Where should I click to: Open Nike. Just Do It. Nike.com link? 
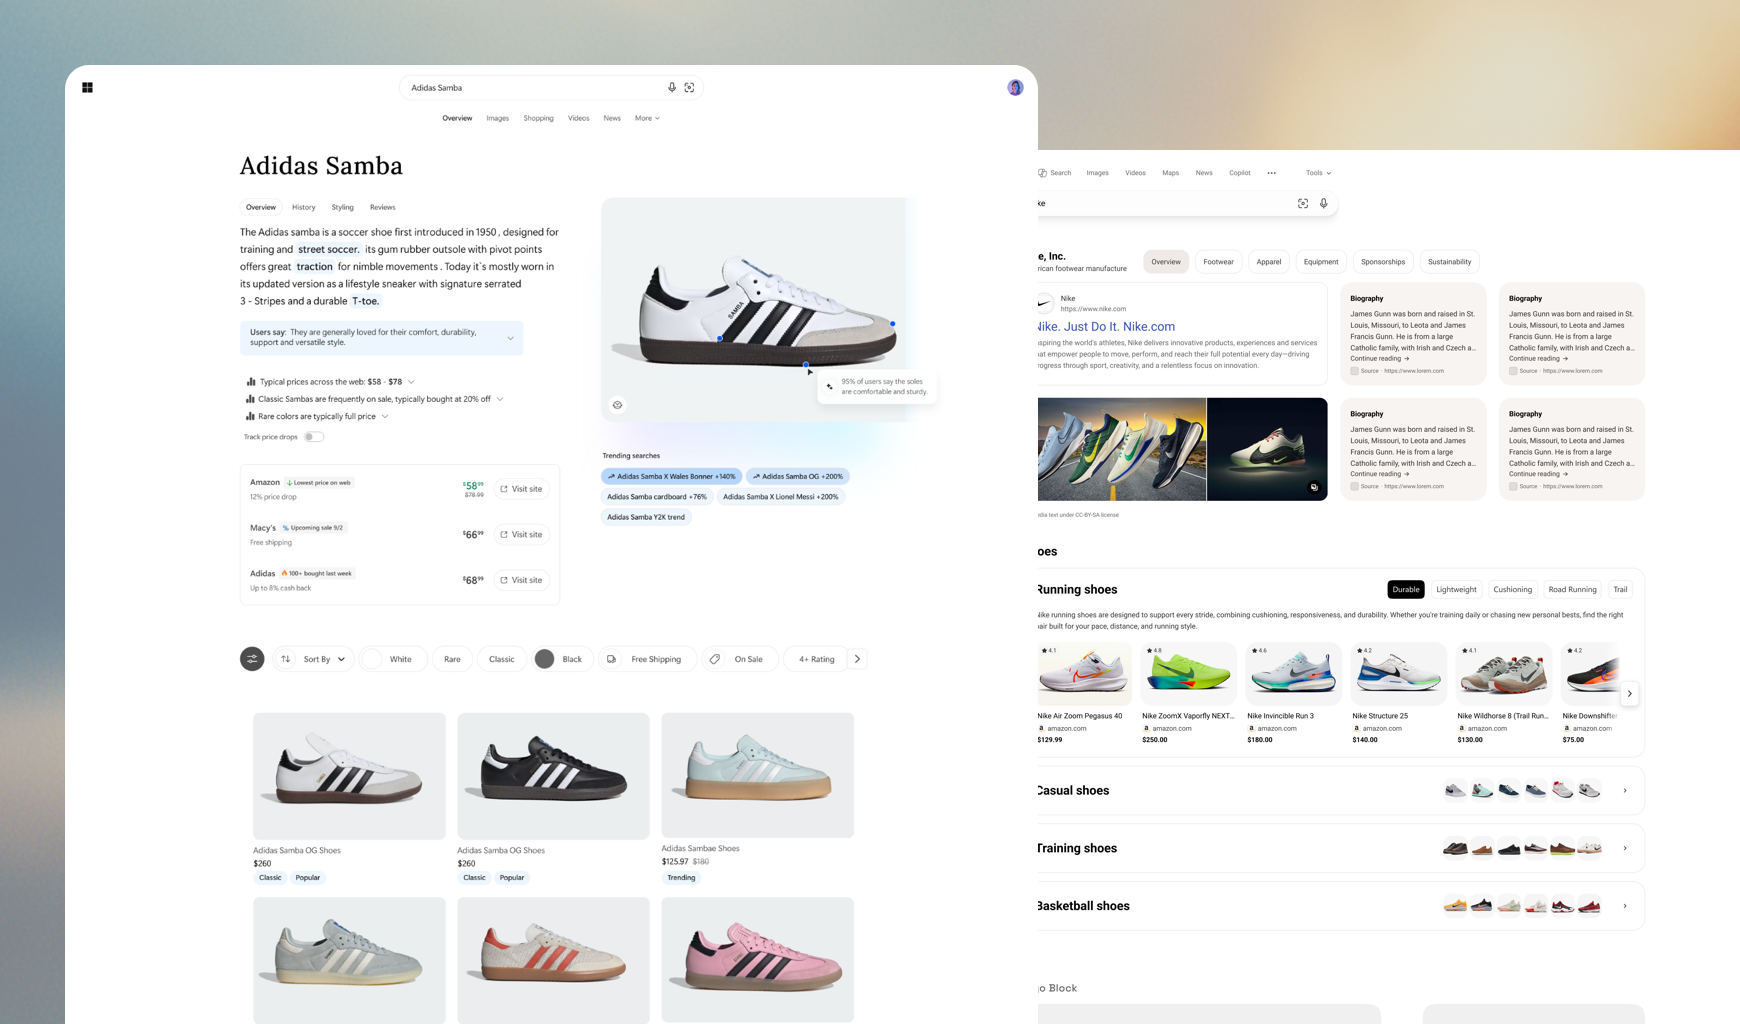(x=1106, y=327)
